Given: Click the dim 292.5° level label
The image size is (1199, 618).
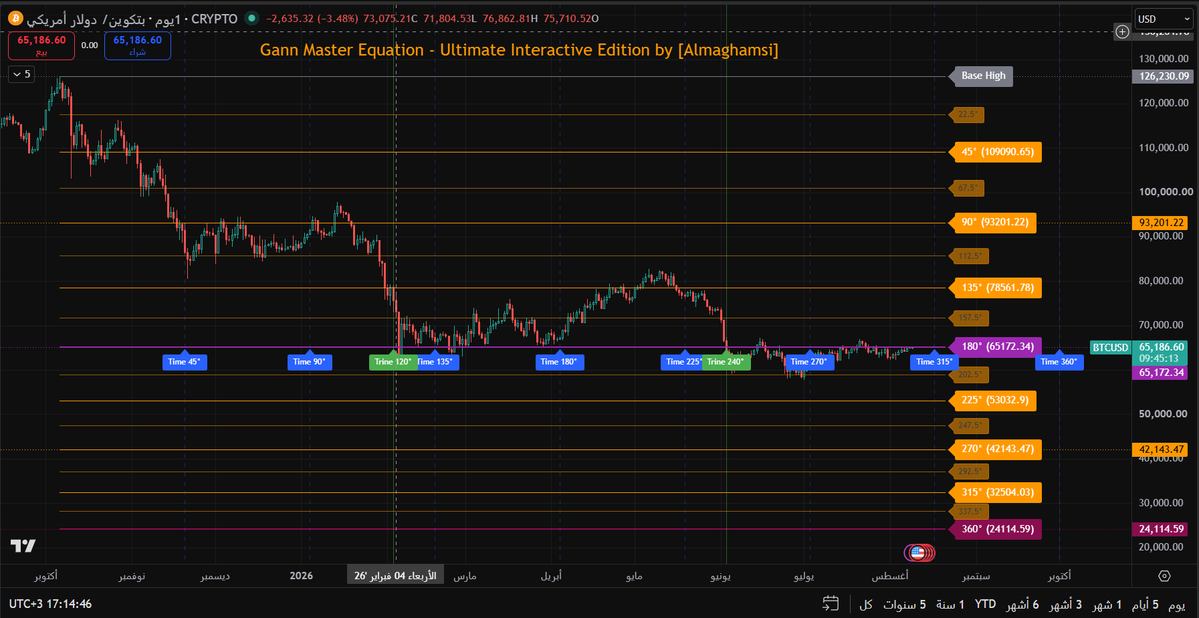Looking at the screenshot, I should coord(970,471).
